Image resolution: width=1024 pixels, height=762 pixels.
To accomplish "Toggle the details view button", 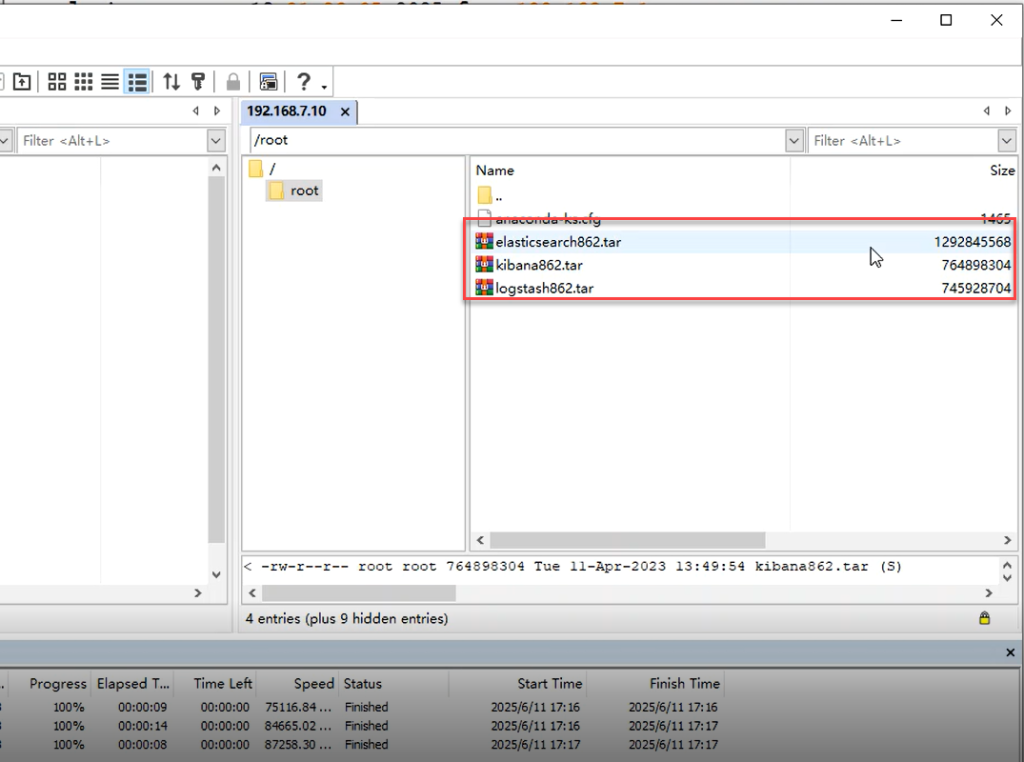I will (x=137, y=82).
